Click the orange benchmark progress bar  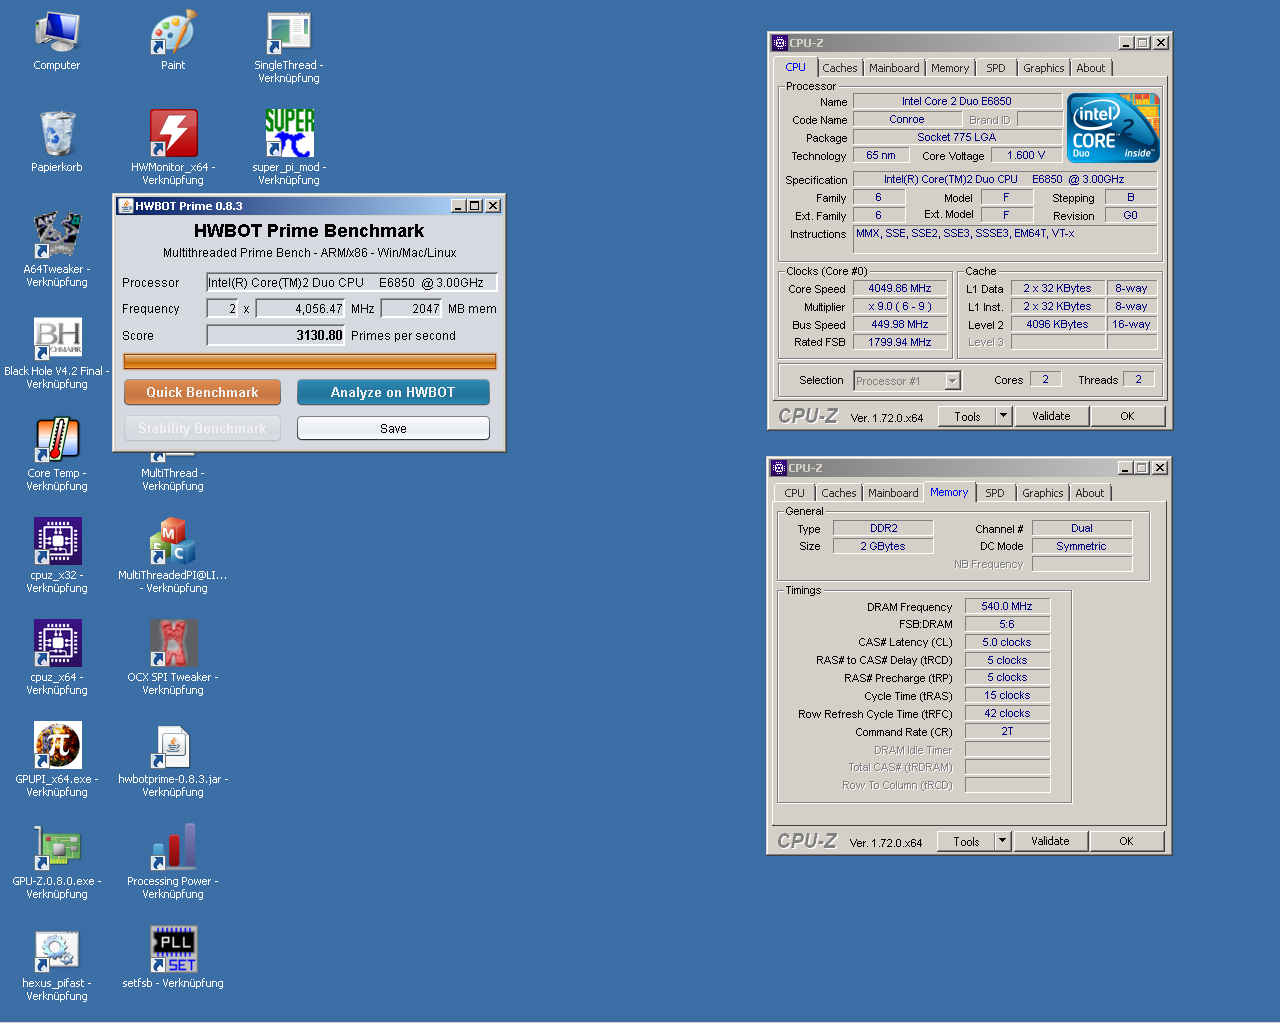click(310, 361)
